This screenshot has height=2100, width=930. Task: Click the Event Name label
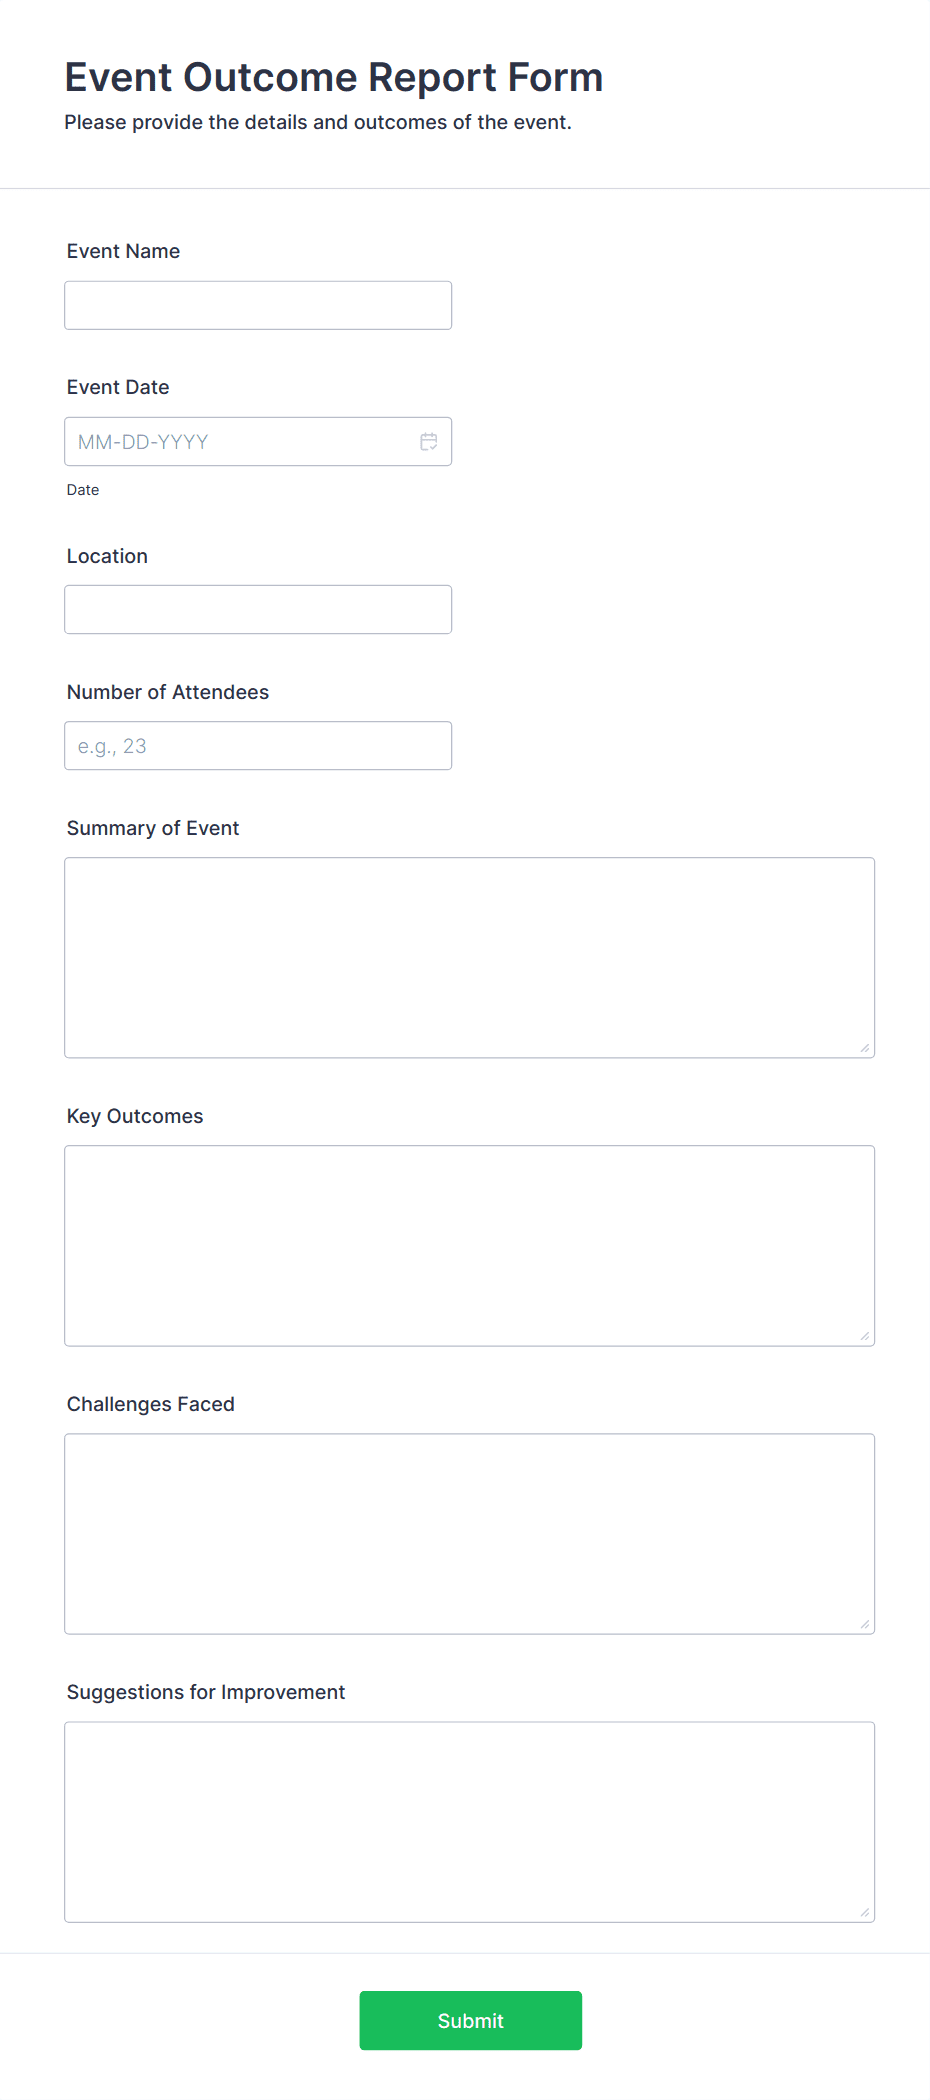[x=122, y=251]
